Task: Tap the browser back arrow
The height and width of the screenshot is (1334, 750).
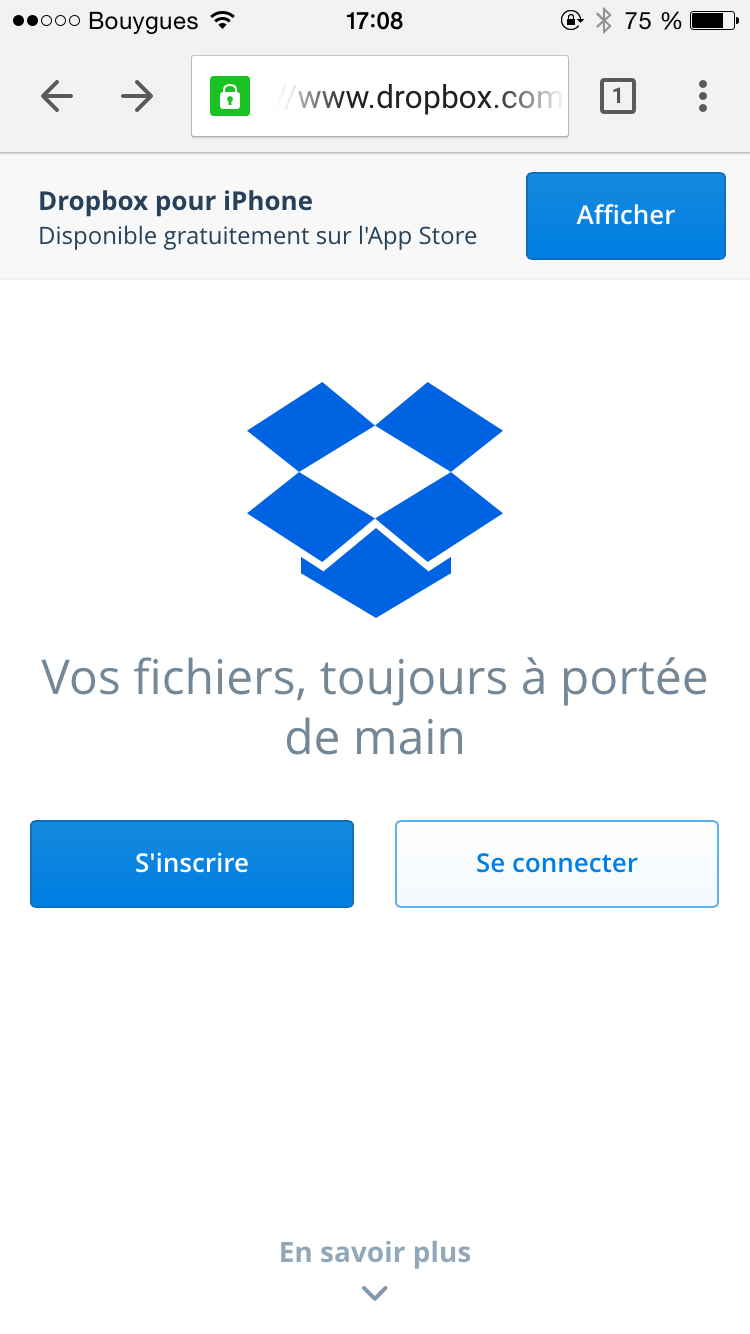Action: [57, 96]
